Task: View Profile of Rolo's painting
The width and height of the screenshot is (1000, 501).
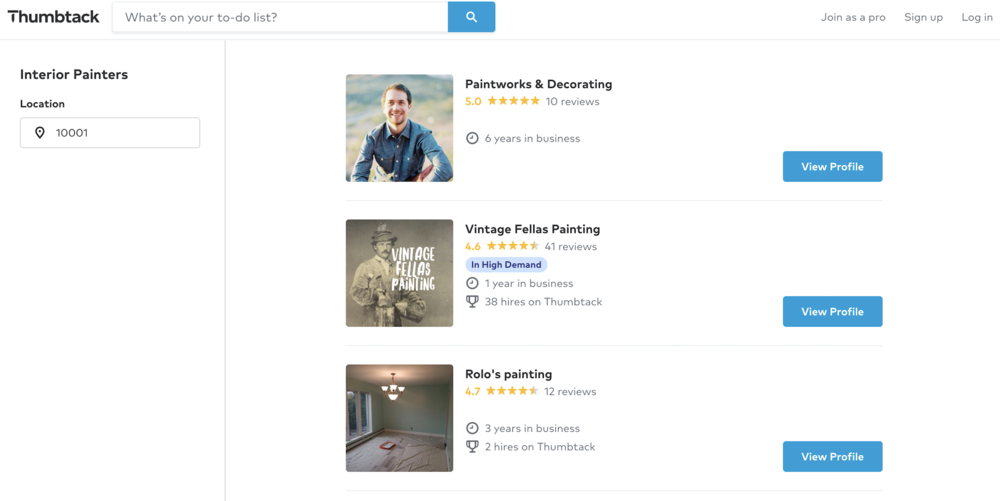Action: (x=832, y=456)
